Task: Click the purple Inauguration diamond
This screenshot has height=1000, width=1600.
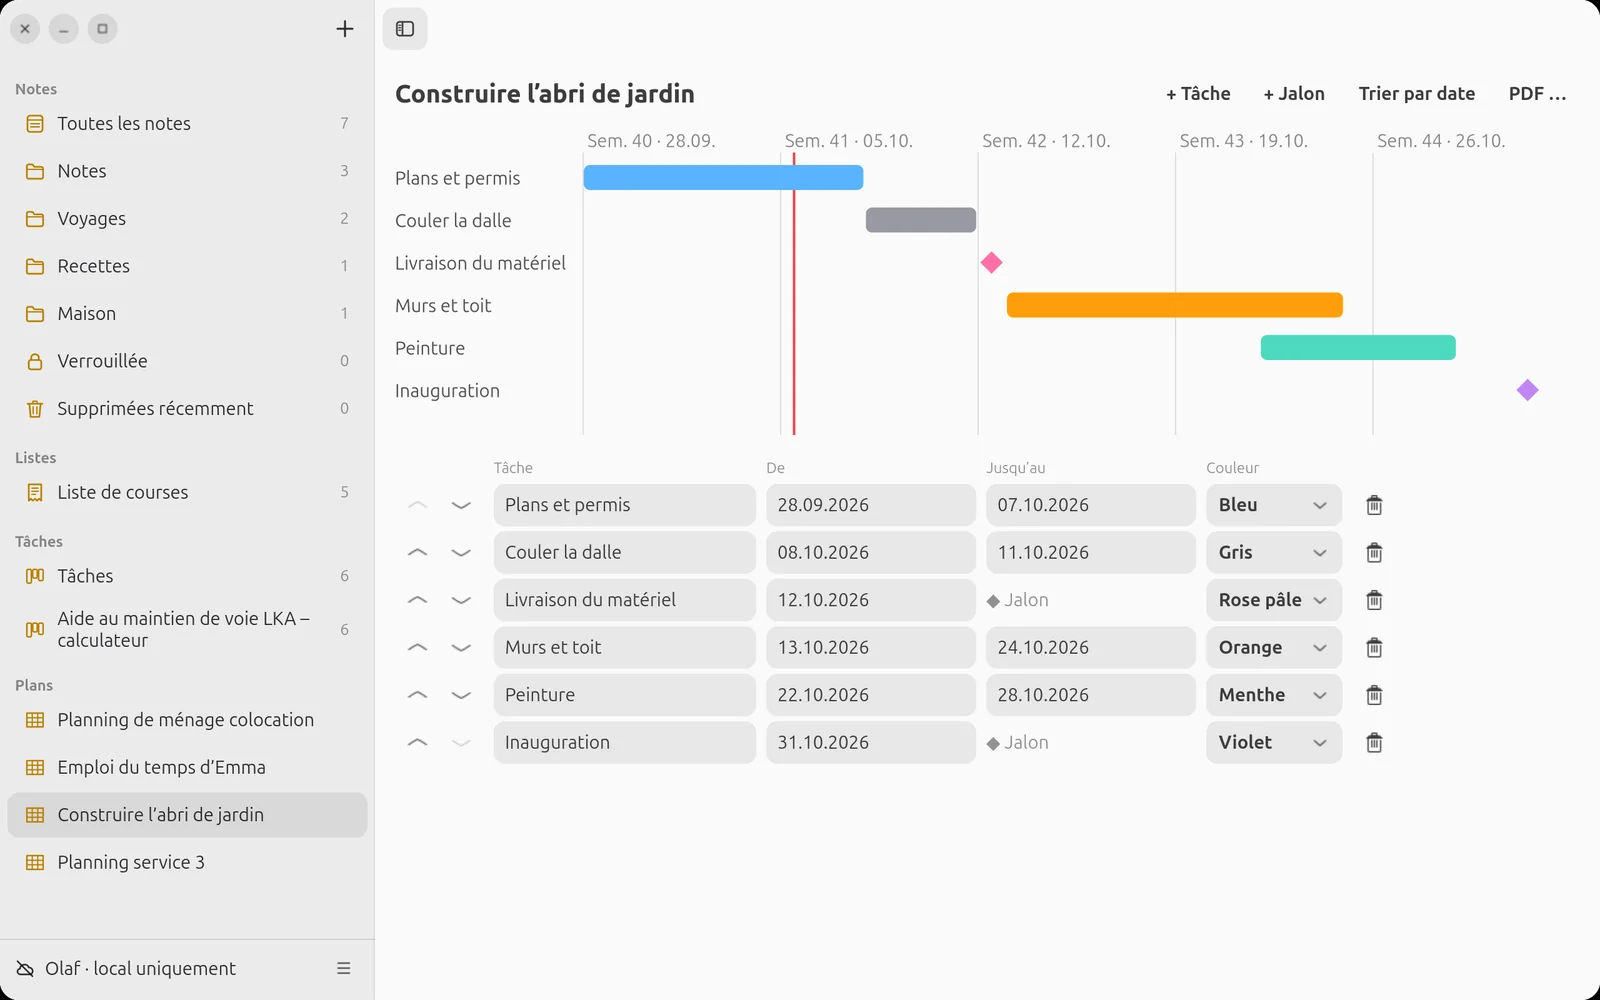Action: [1527, 390]
